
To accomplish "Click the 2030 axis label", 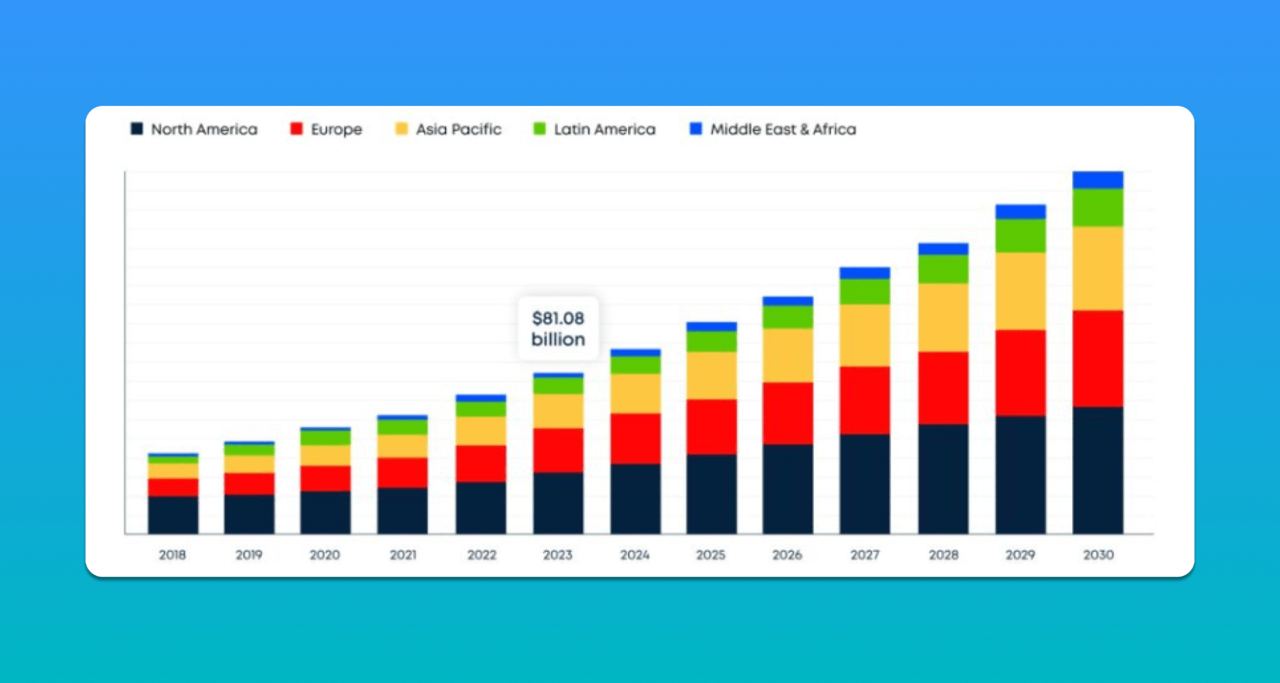I will point(1098,555).
